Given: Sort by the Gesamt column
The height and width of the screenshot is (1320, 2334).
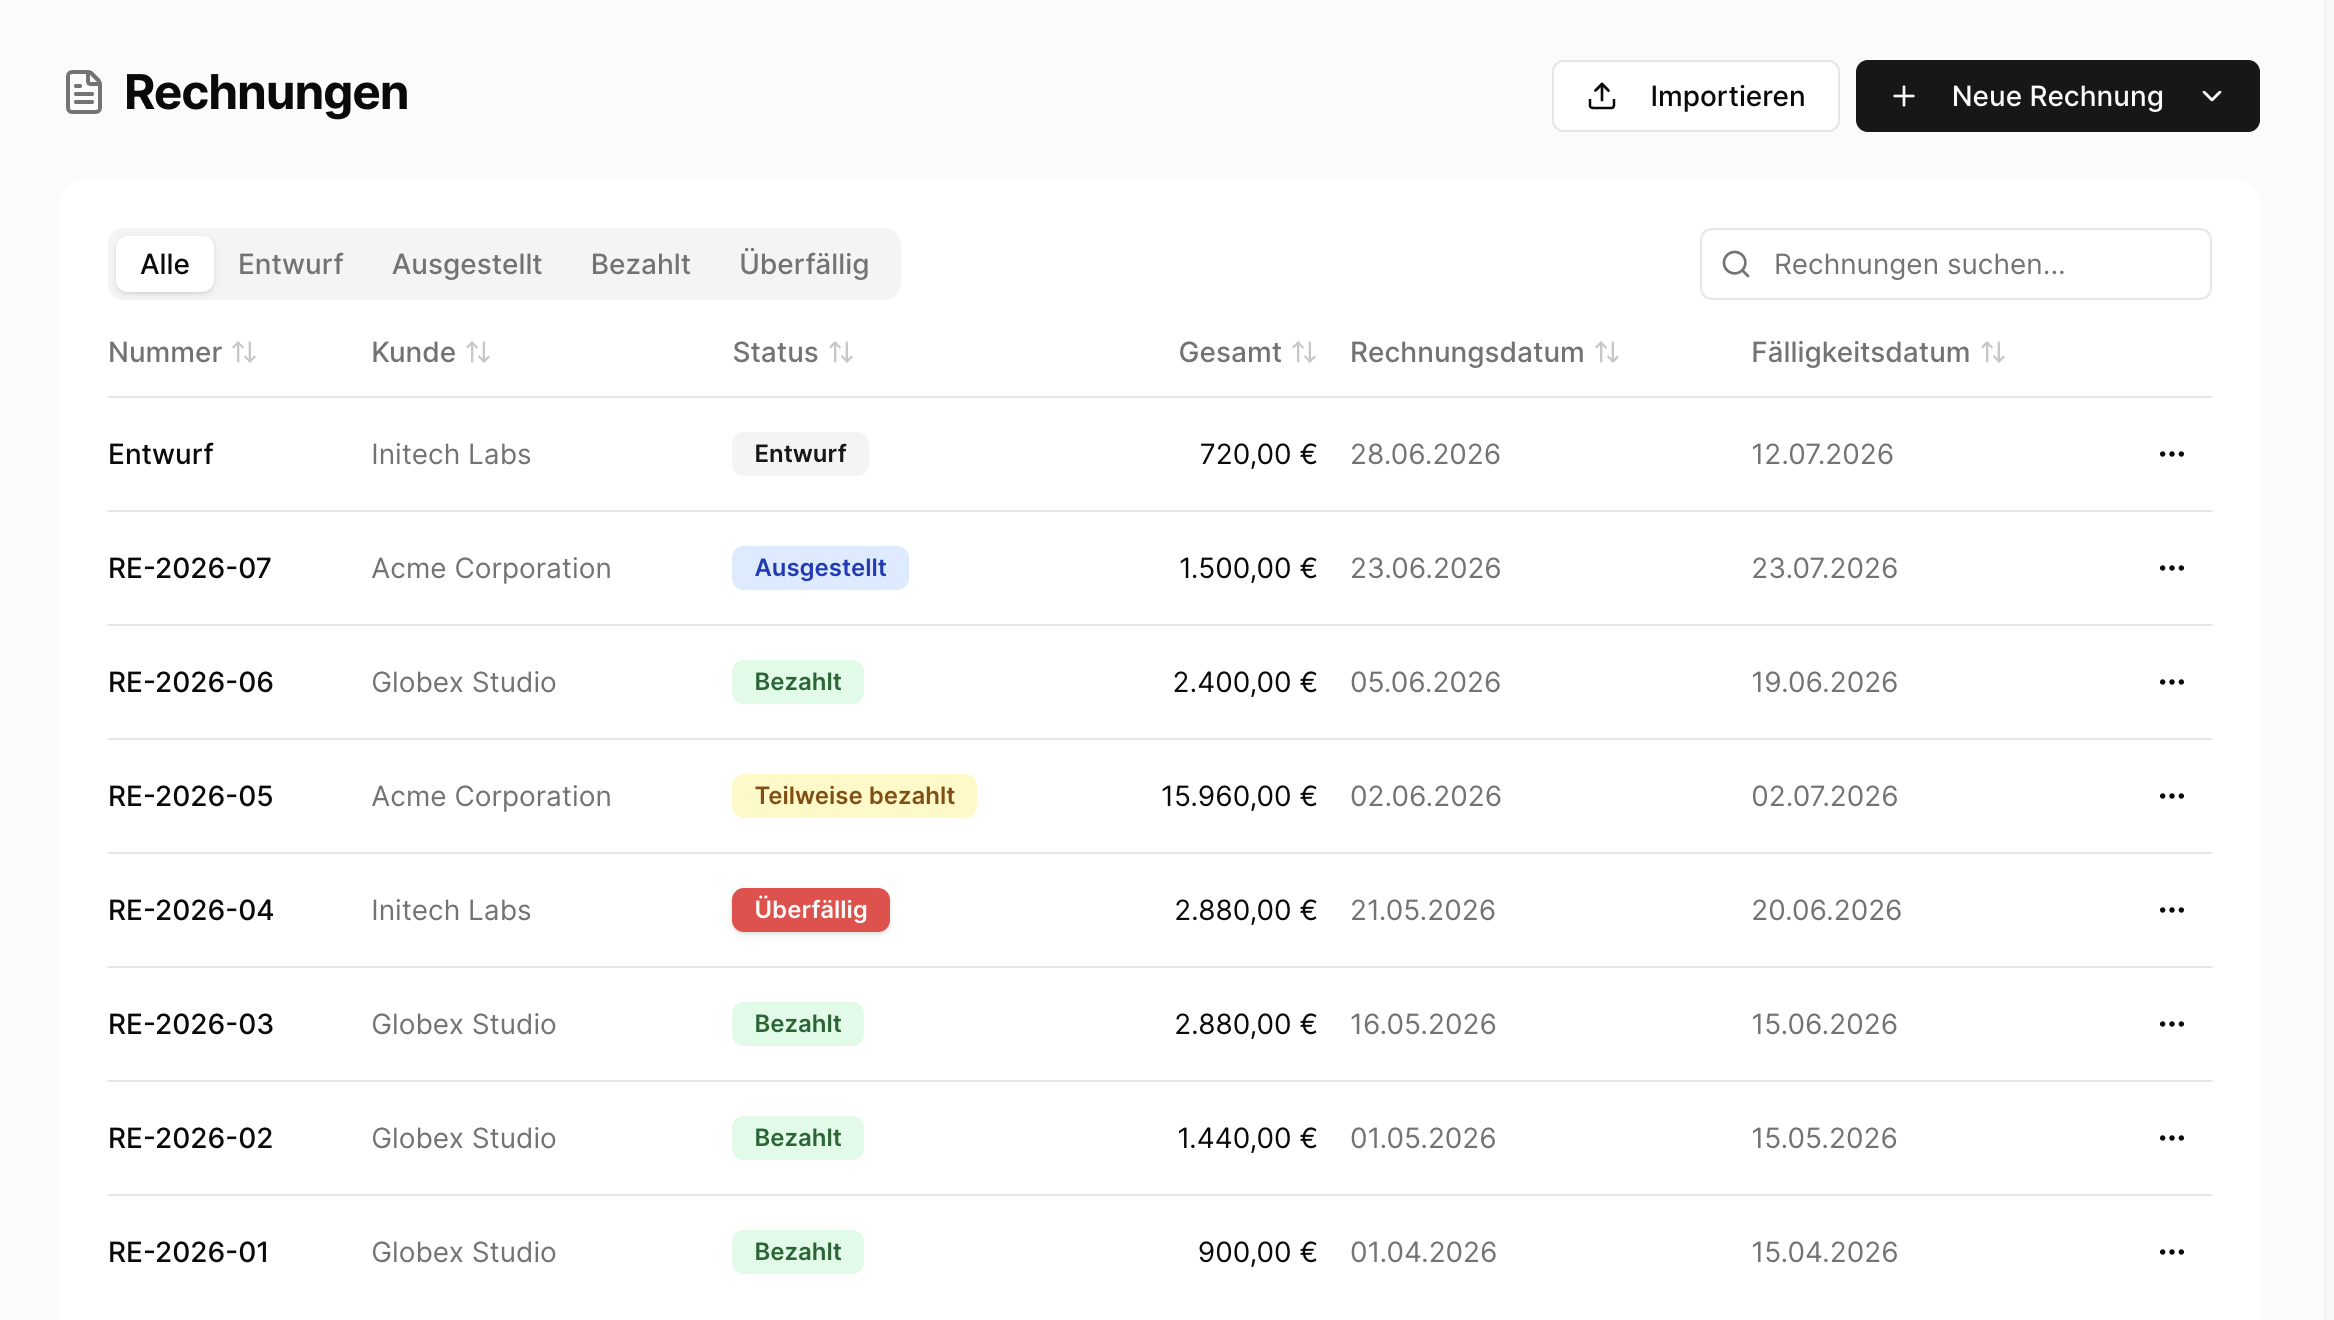Looking at the screenshot, I should (1248, 352).
